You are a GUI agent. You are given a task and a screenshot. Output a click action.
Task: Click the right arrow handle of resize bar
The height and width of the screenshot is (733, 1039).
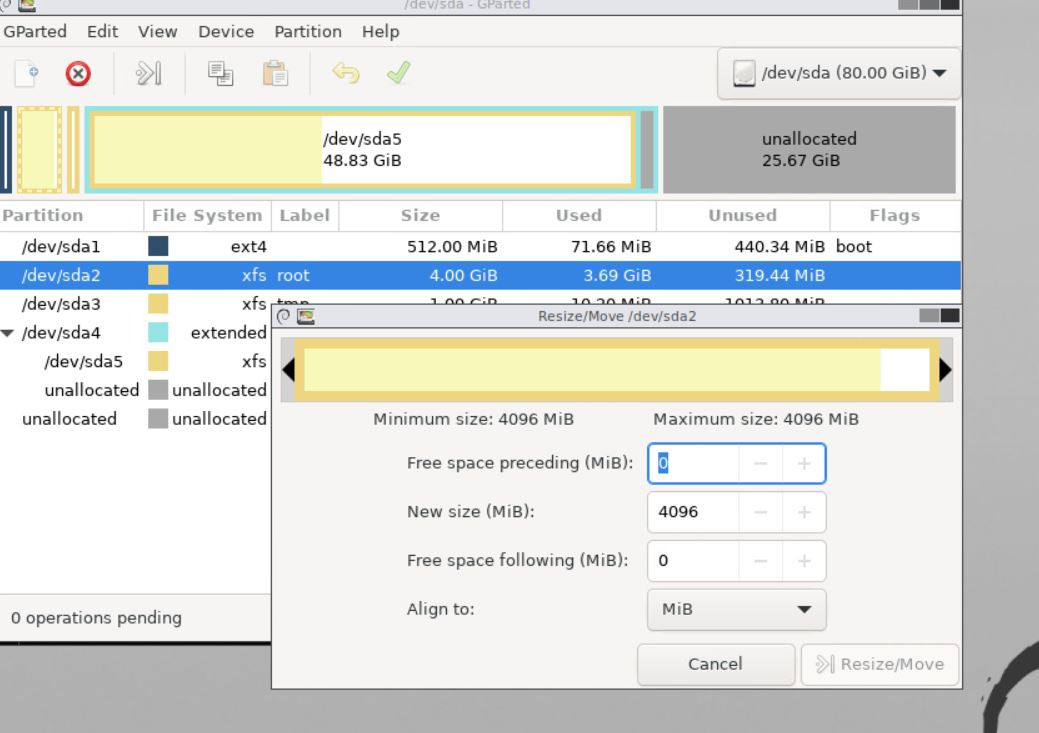click(x=946, y=369)
